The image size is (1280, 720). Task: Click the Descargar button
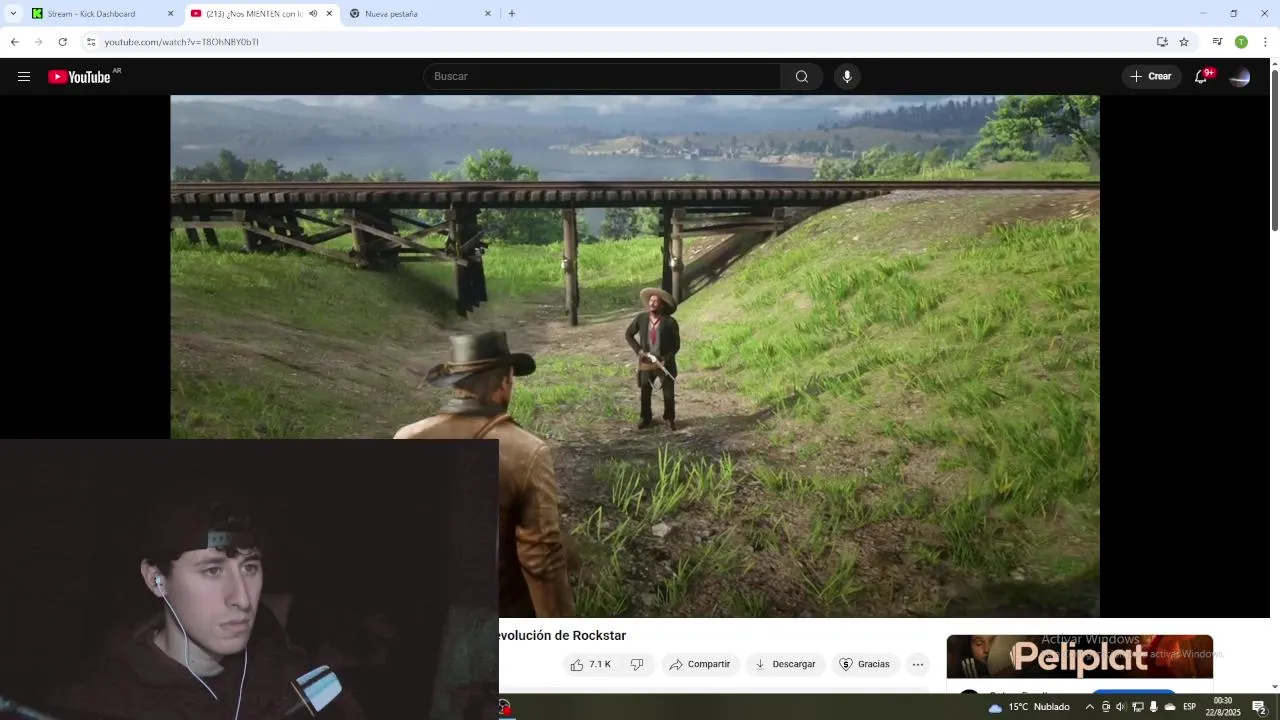[785, 664]
